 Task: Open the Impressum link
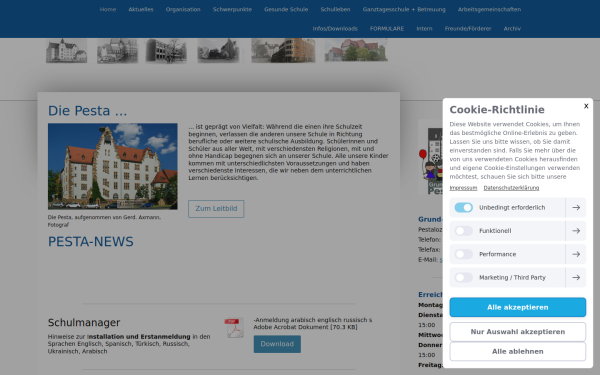point(463,188)
